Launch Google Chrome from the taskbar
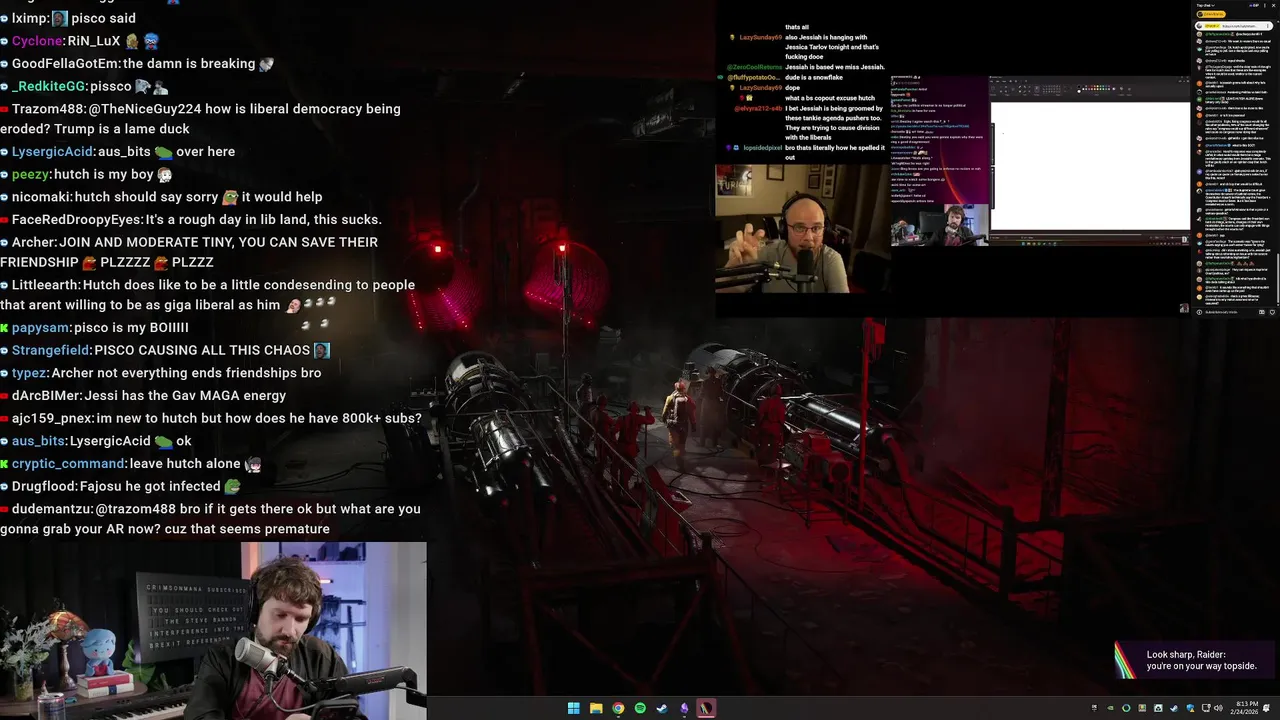The width and height of the screenshot is (1280, 720). 618,708
